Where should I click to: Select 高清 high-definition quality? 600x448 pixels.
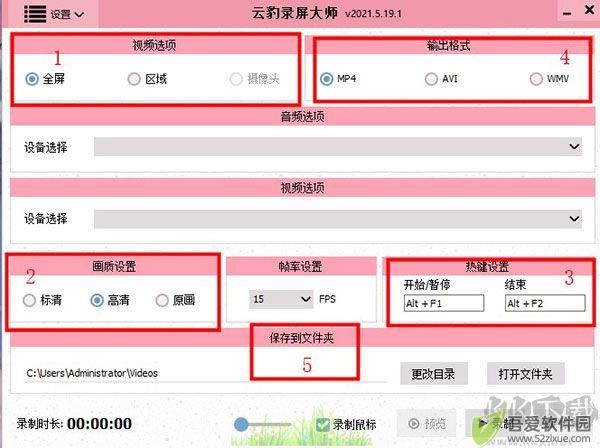97,300
